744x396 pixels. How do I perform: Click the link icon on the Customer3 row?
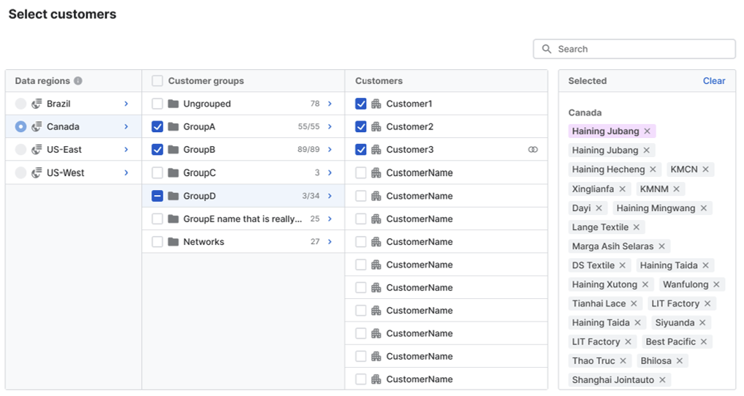533,149
